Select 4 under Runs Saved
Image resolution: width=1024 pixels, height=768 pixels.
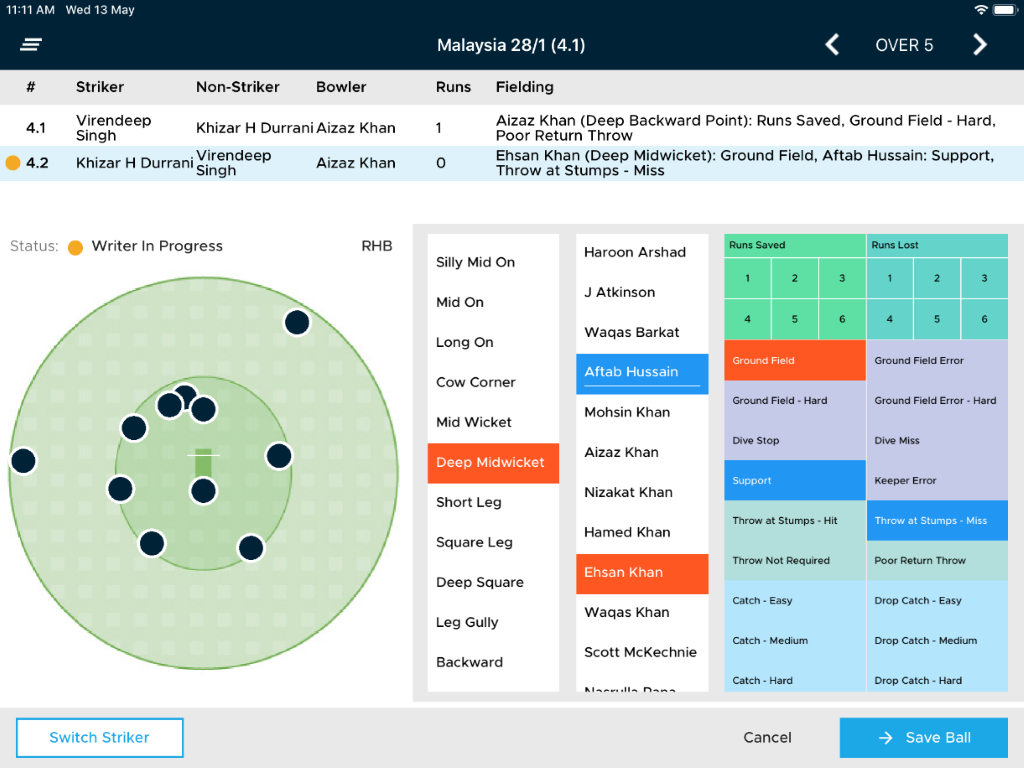click(x=747, y=320)
